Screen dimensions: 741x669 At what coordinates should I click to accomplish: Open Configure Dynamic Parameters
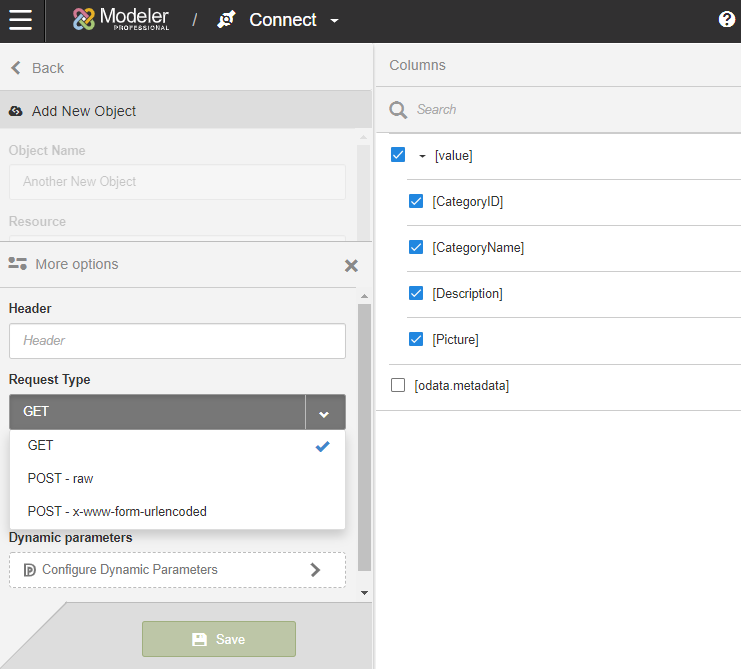pyautogui.click(x=177, y=570)
